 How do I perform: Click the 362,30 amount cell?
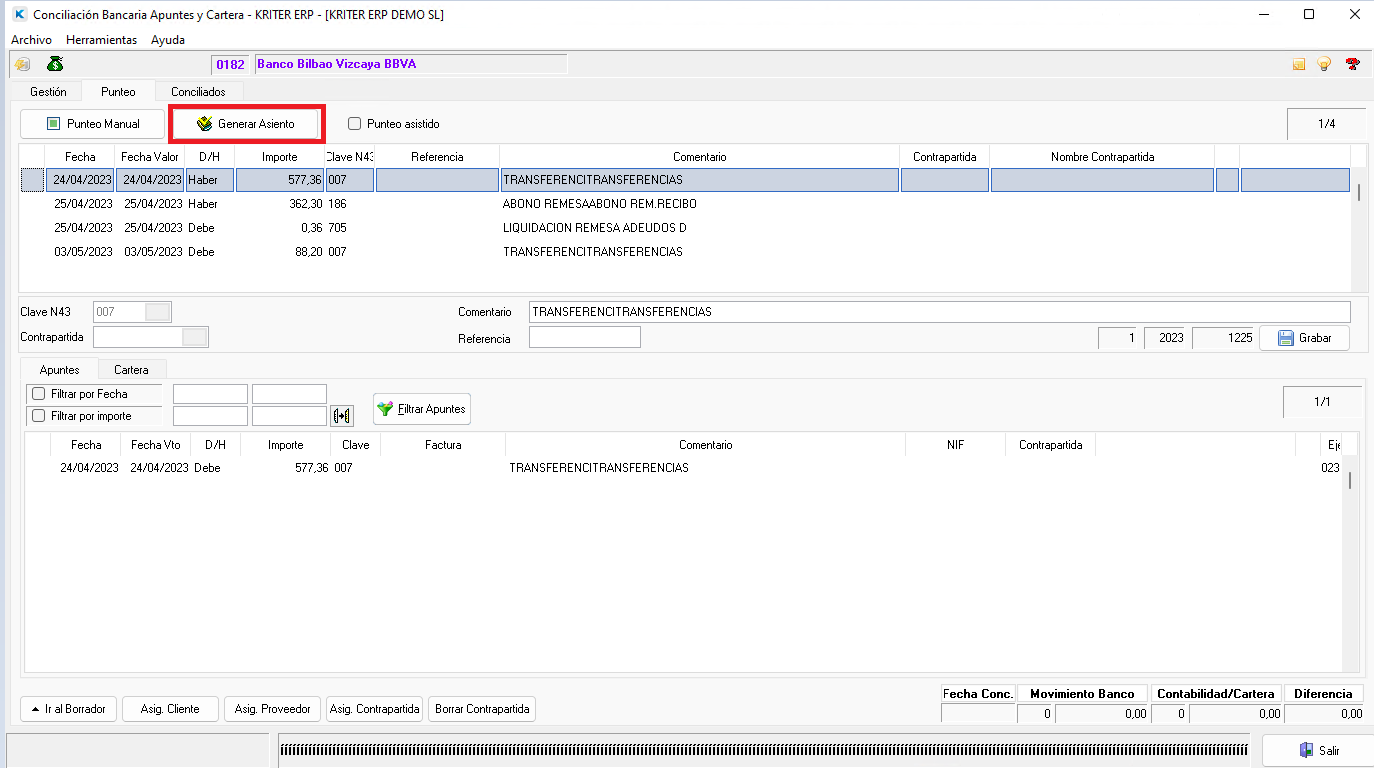coord(279,204)
